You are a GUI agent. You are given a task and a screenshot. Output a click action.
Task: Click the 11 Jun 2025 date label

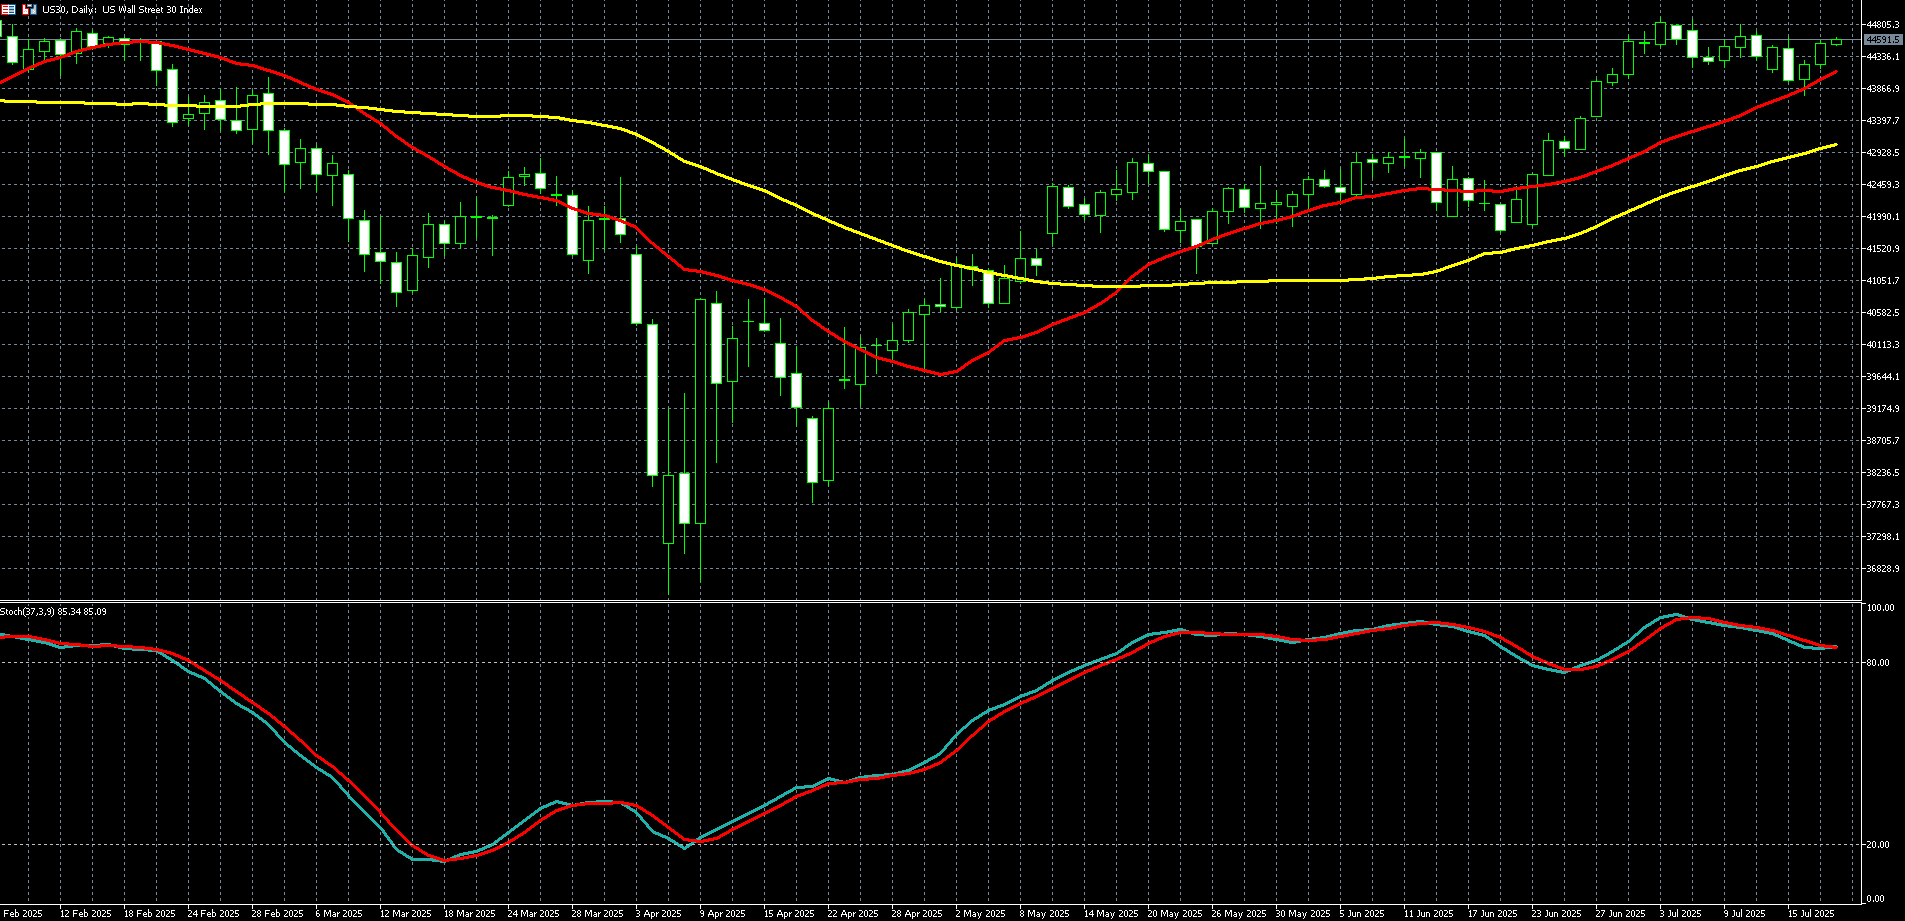[1428, 914]
